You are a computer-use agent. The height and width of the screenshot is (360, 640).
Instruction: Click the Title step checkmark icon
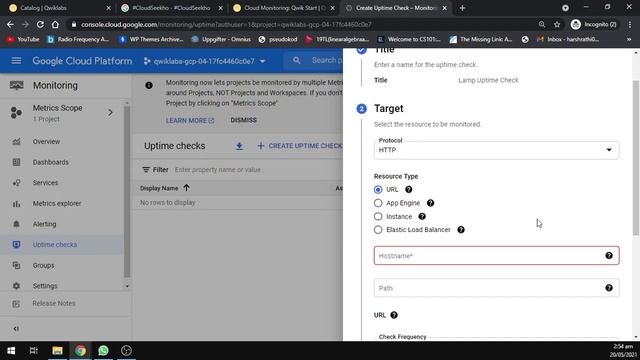click(361, 50)
